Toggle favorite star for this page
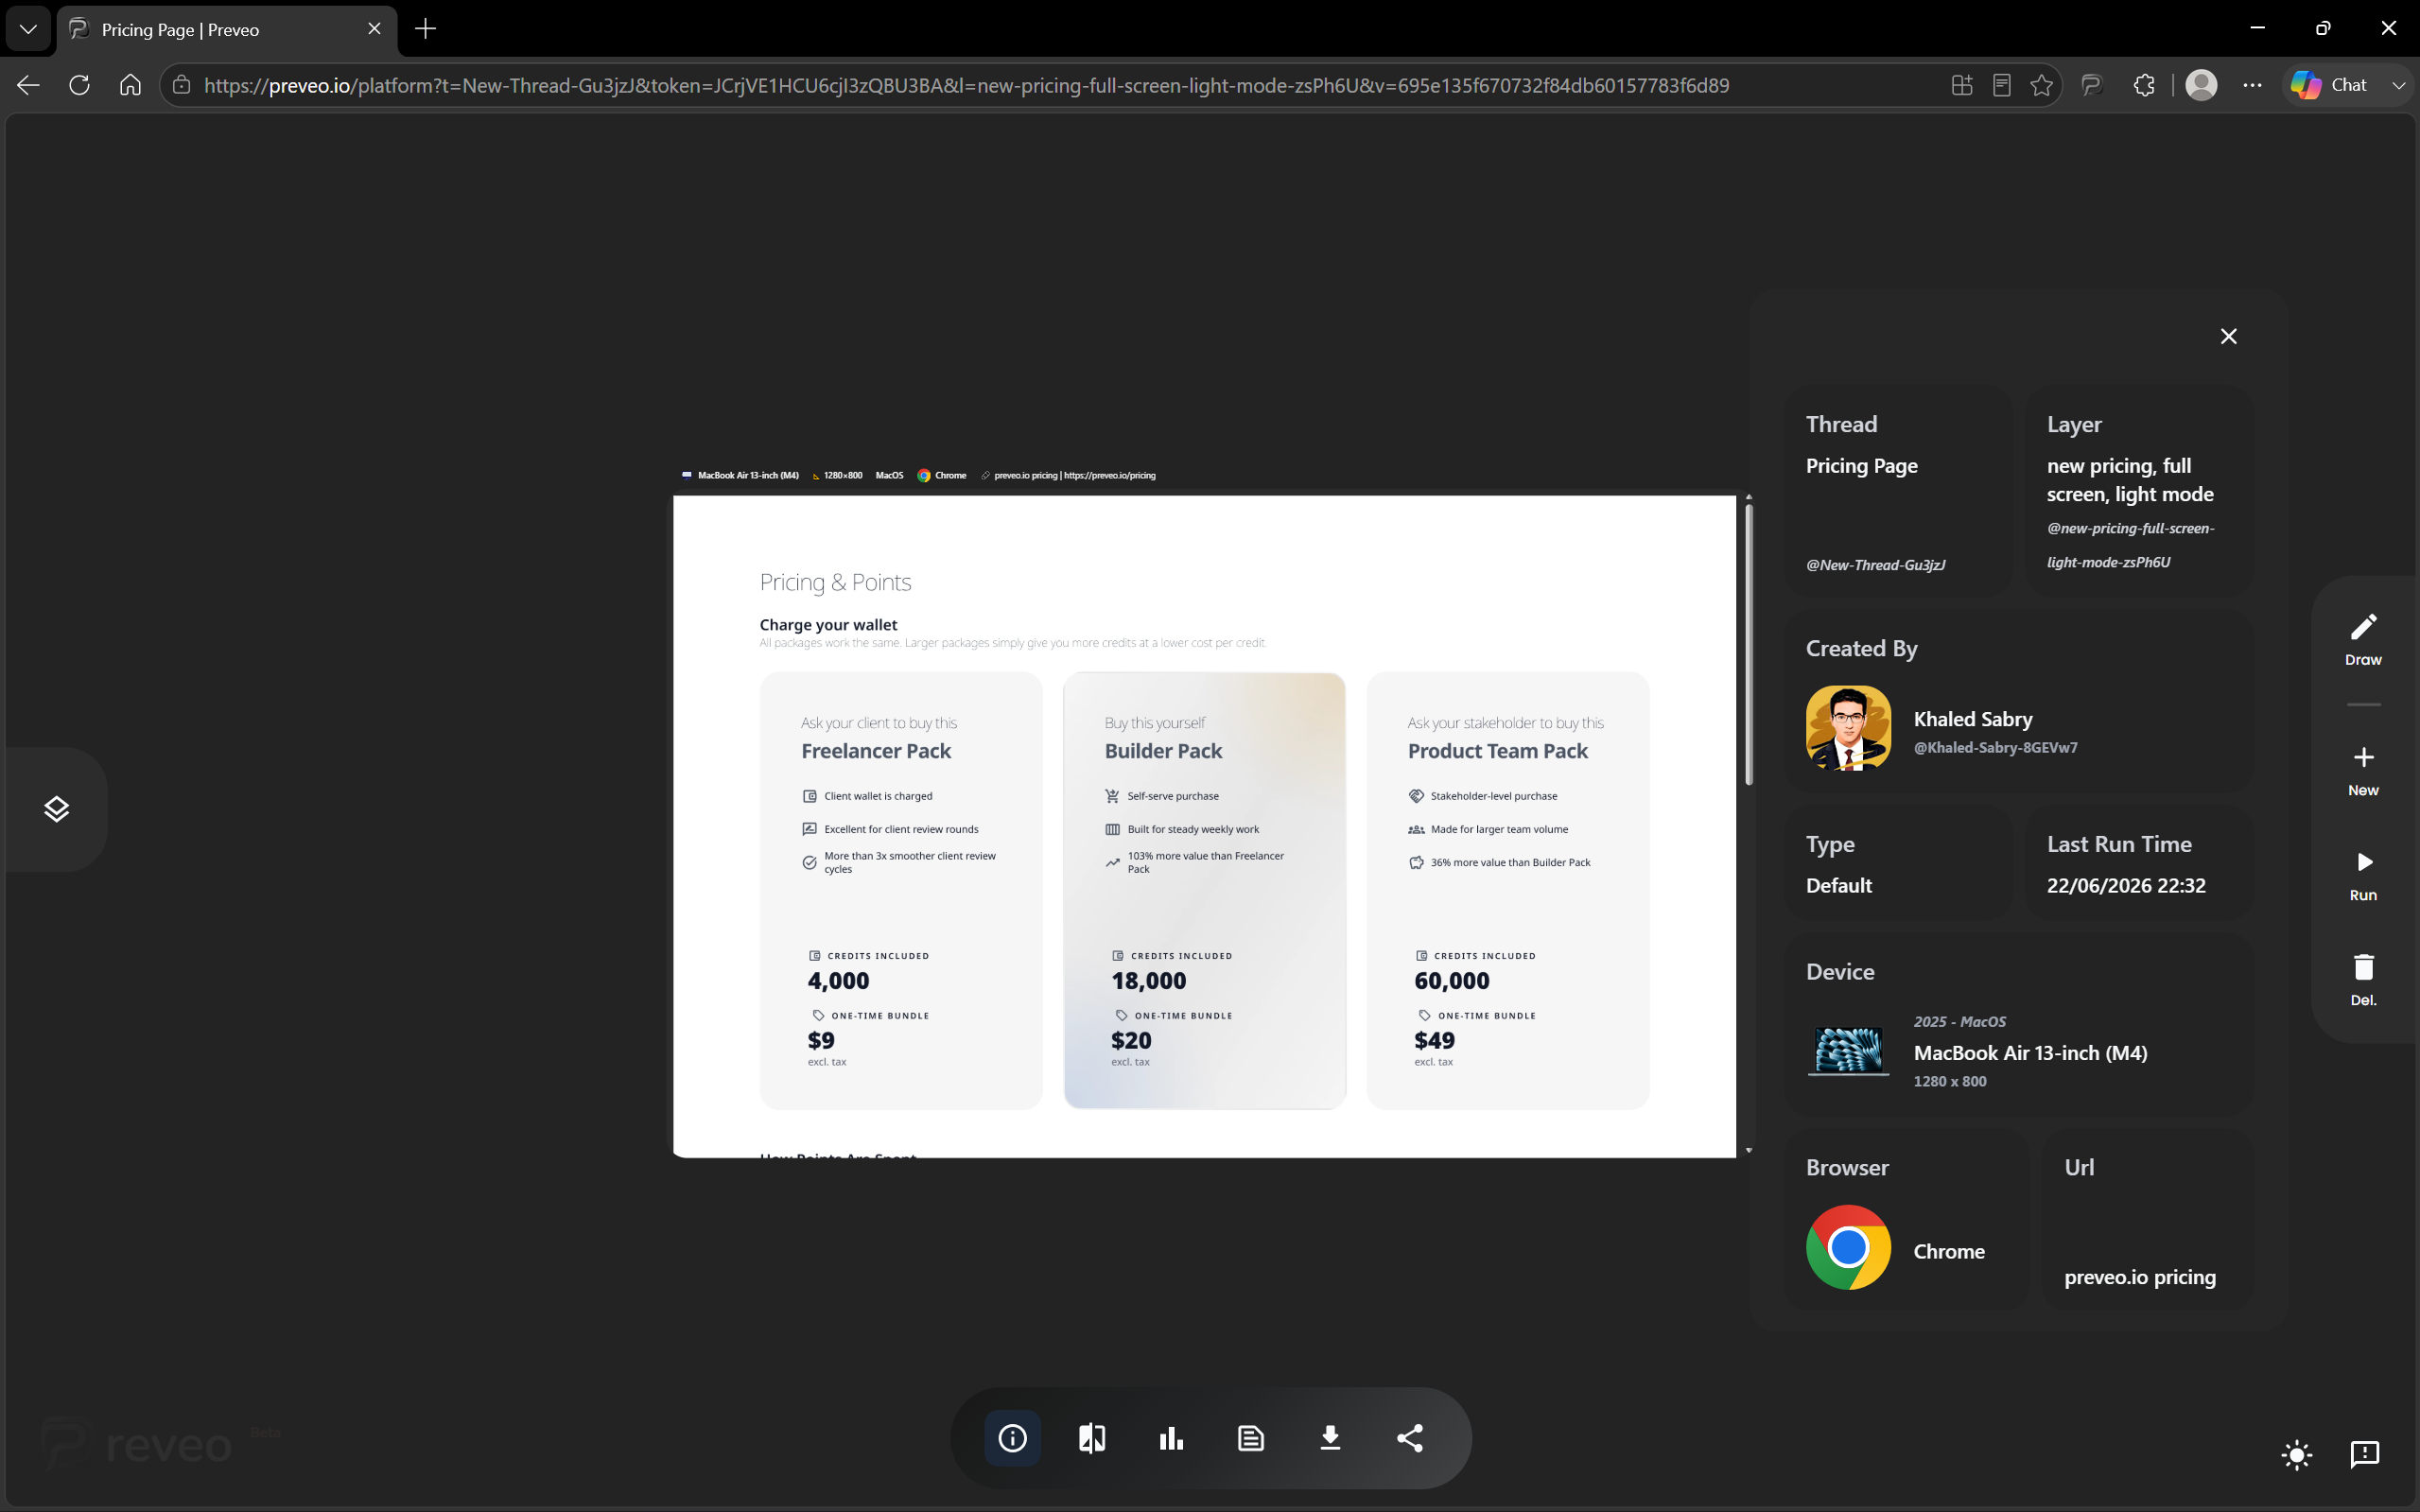 click(2041, 86)
